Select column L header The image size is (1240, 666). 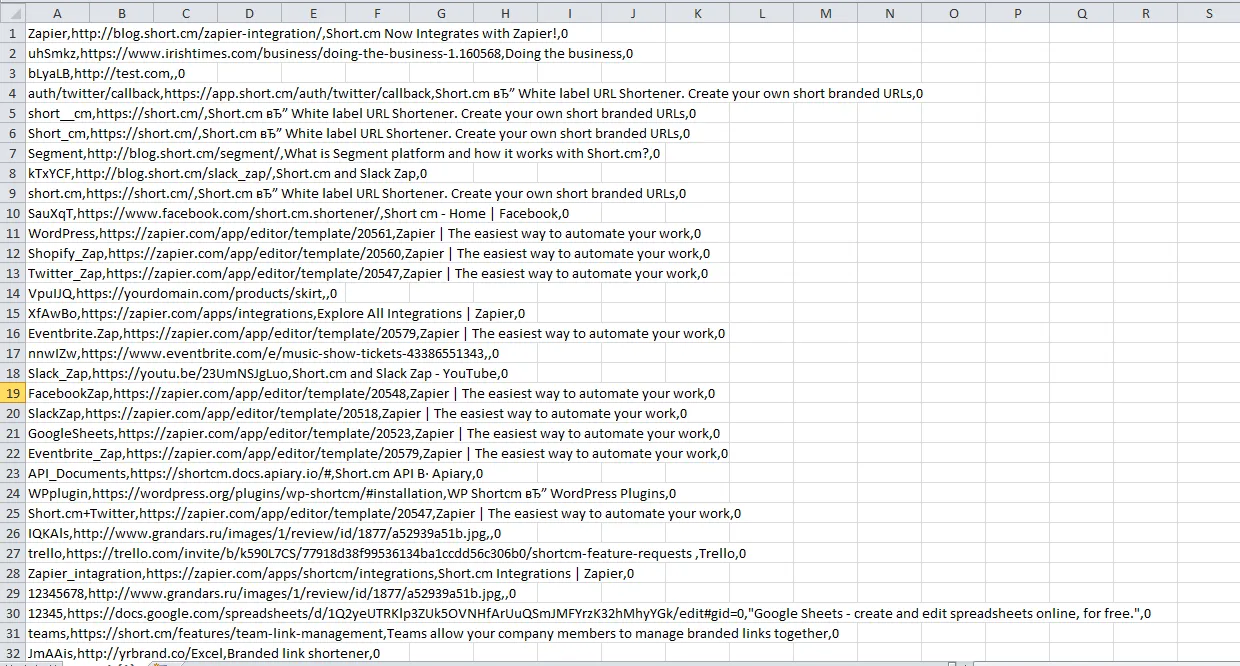point(761,13)
